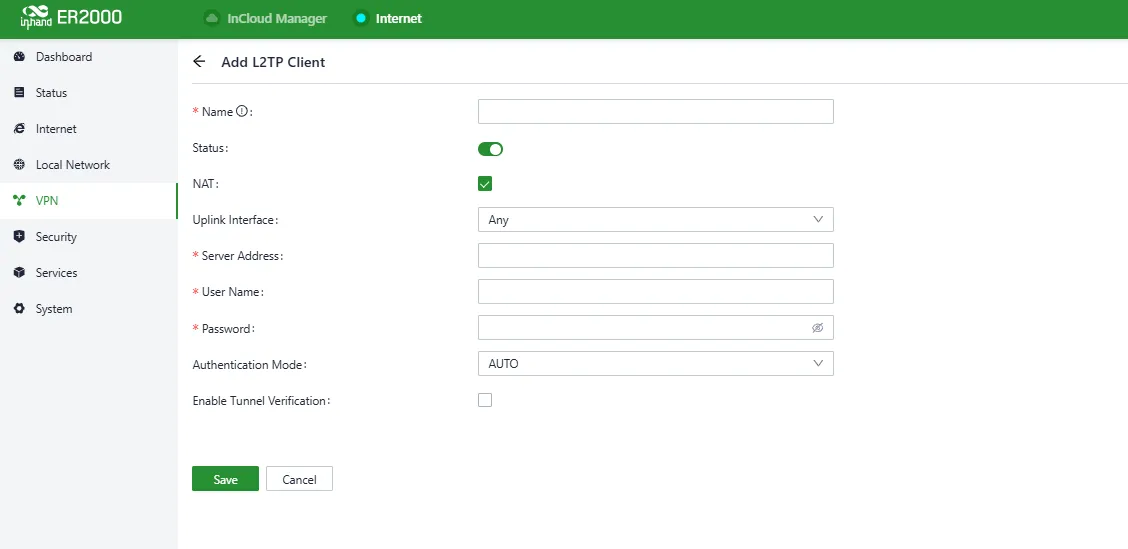Enable Tunnel Verification checkbox

485,400
